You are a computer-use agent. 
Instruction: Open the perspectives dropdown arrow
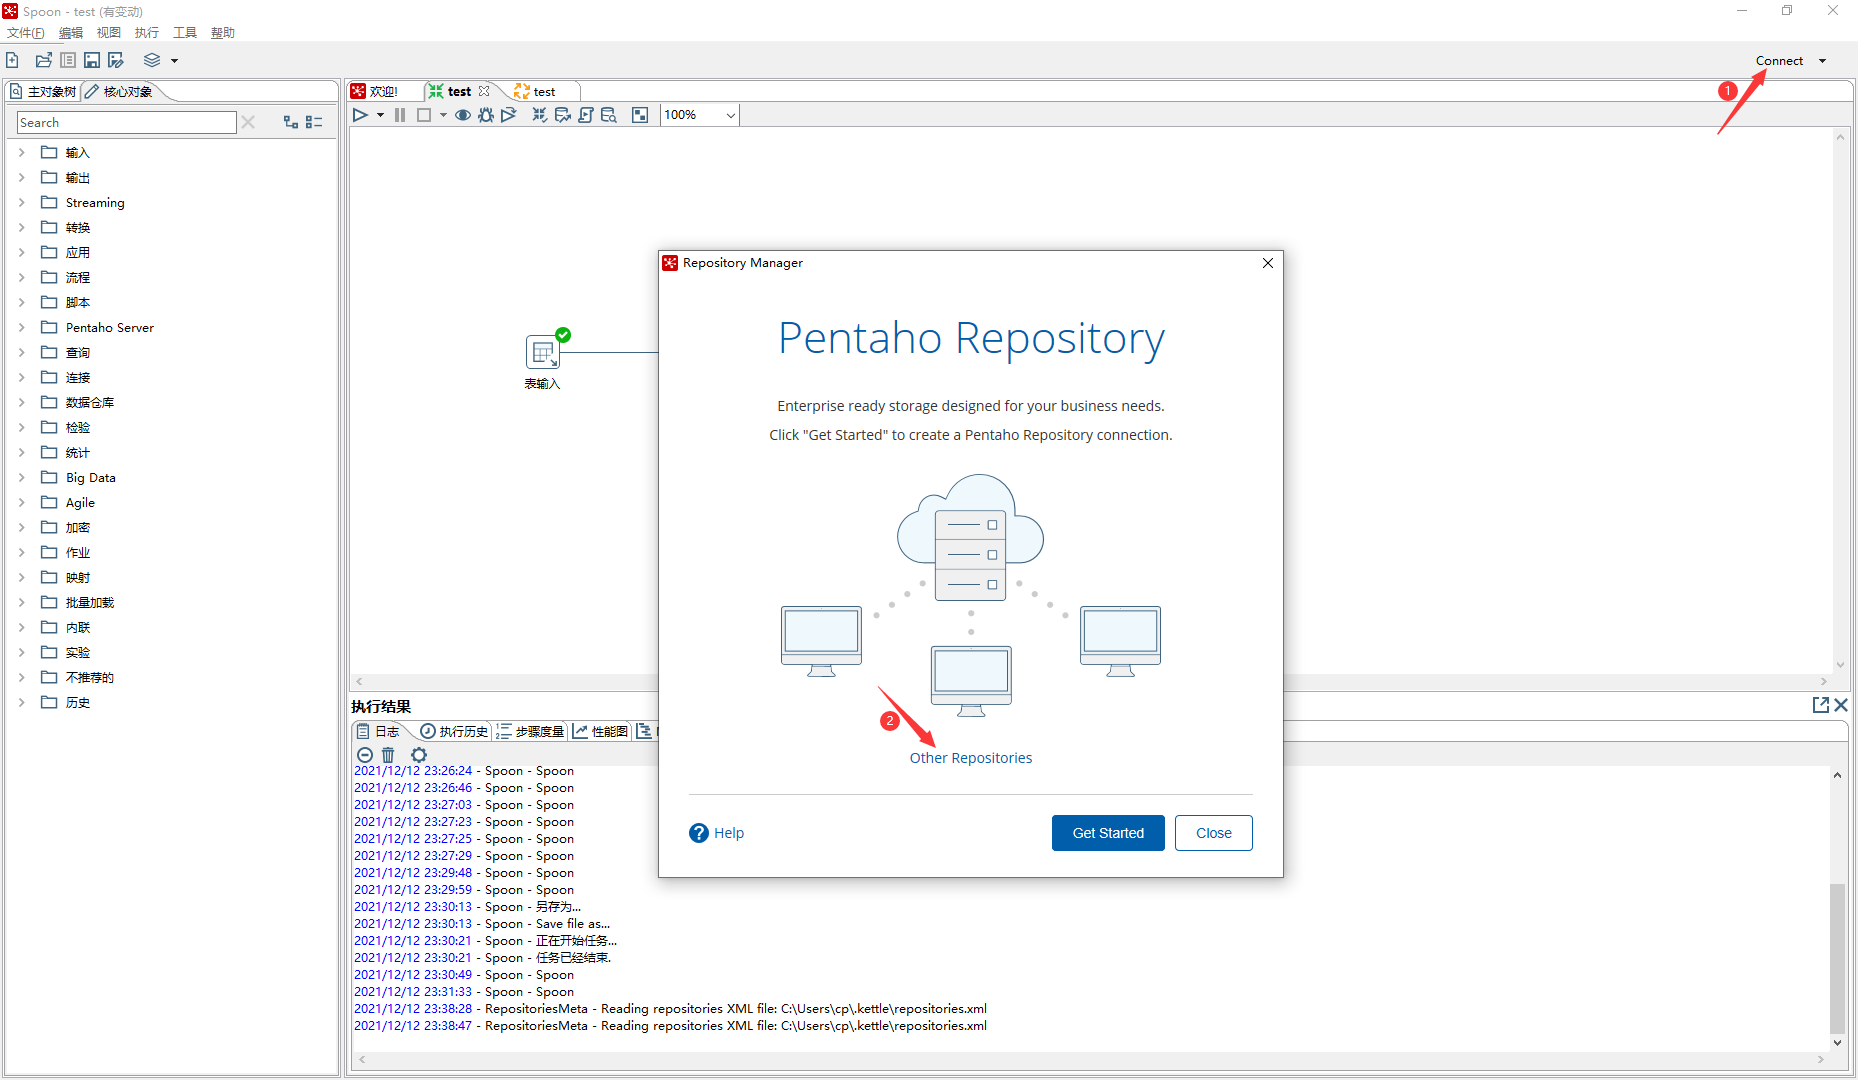(x=174, y=61)
